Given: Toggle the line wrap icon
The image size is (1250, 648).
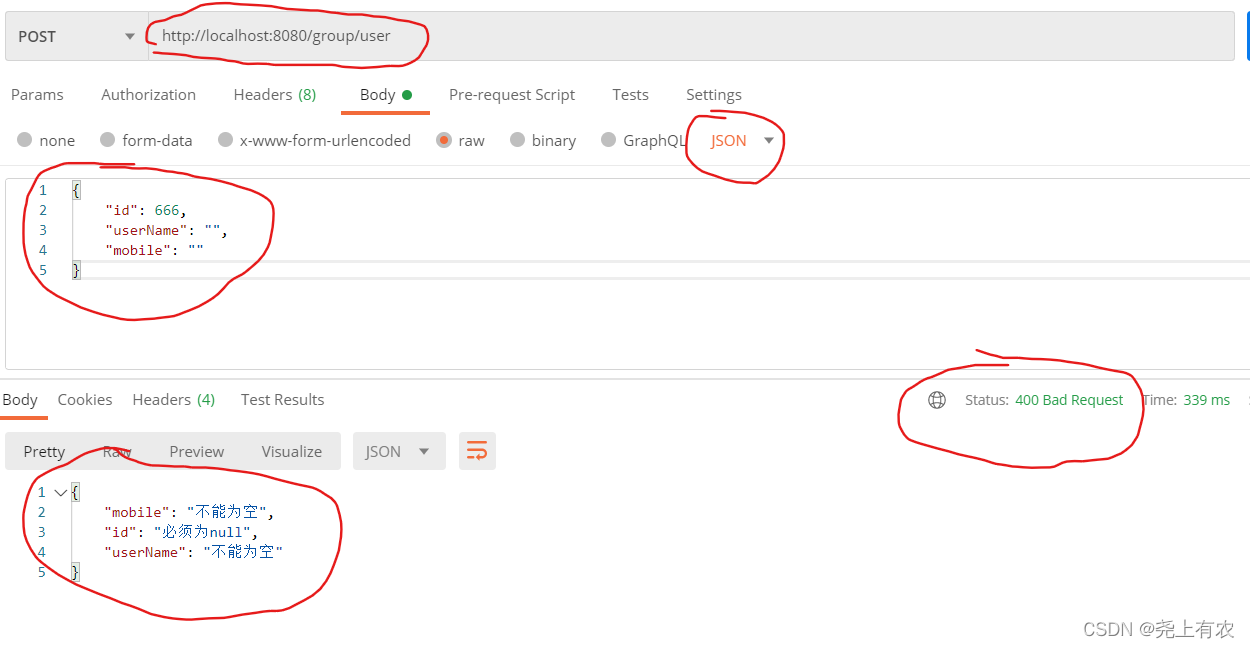Looking at the screenshot, I should (477, 451).
